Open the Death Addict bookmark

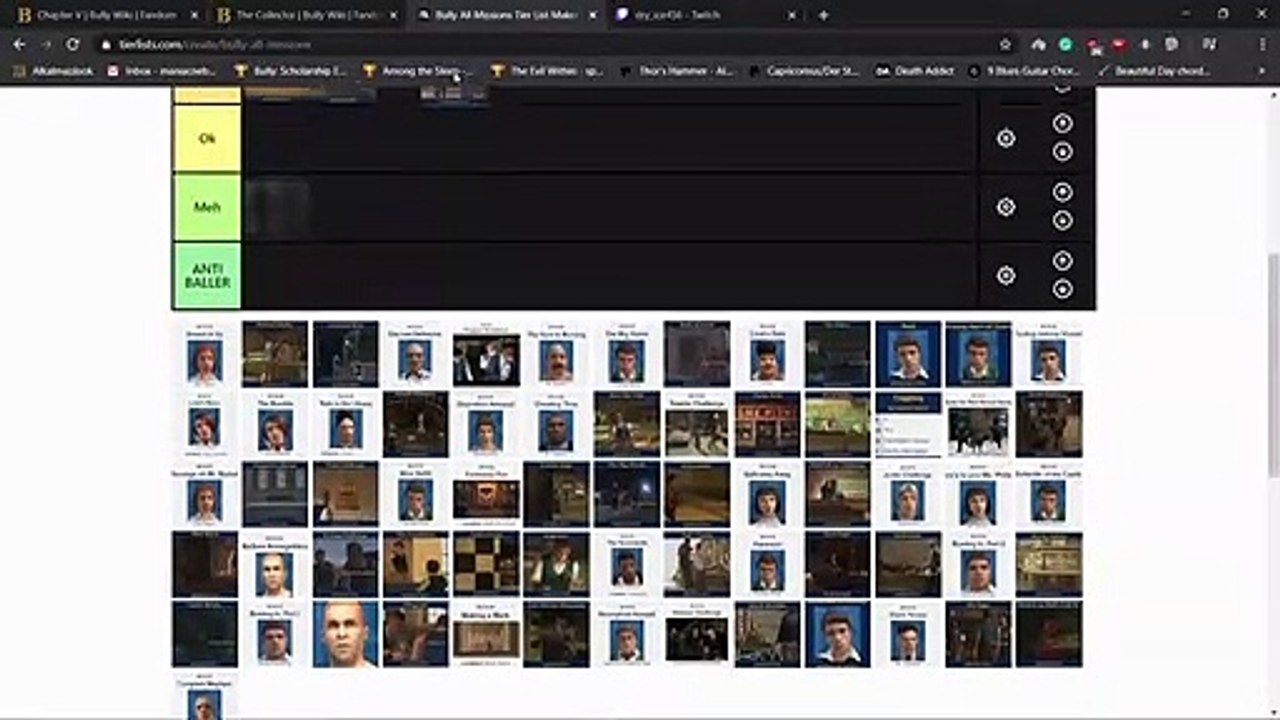915,71
